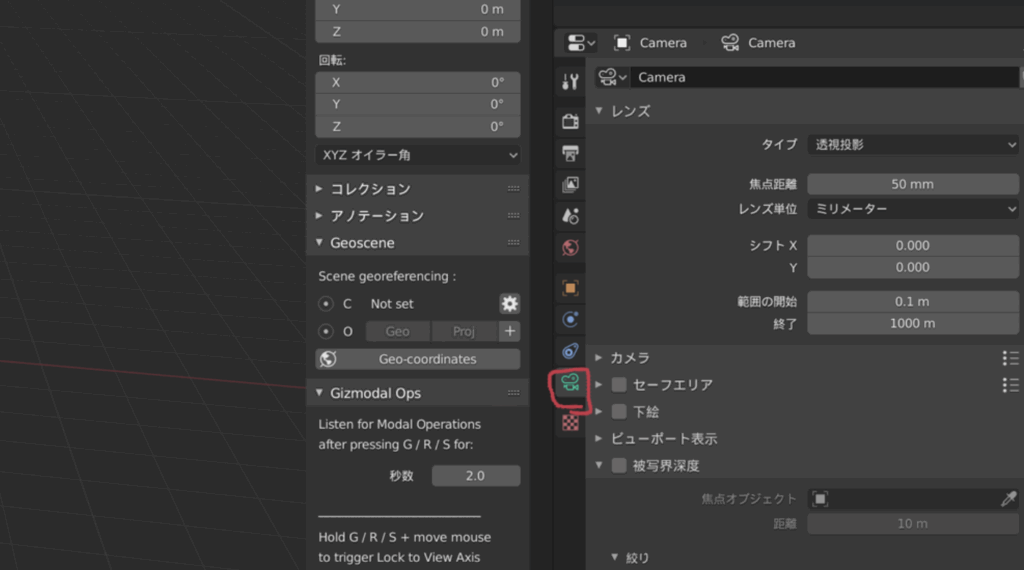Open the Output properties tab
This screenshot has height=570, width=1024.
click(x=570, y=153)
